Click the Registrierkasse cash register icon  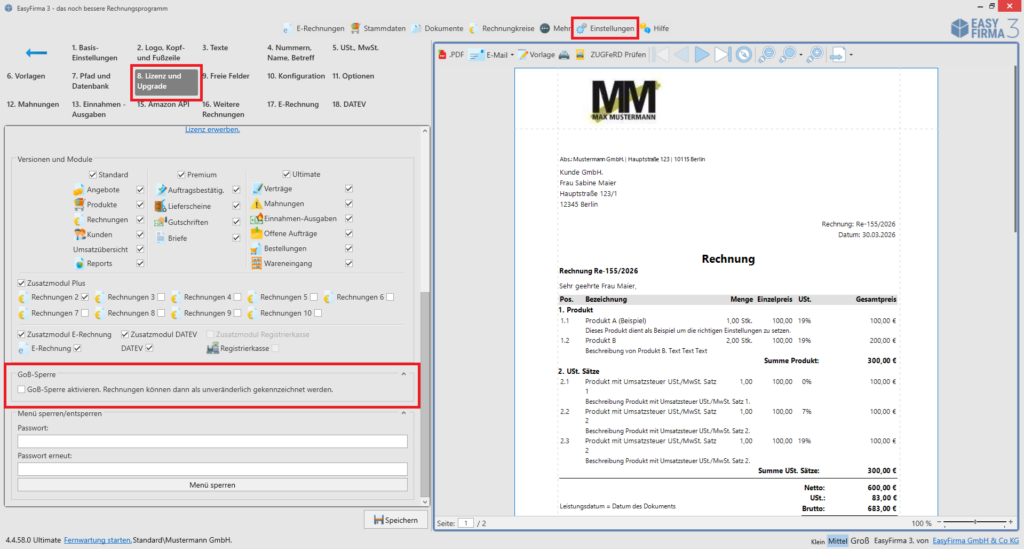pos(212,349)
